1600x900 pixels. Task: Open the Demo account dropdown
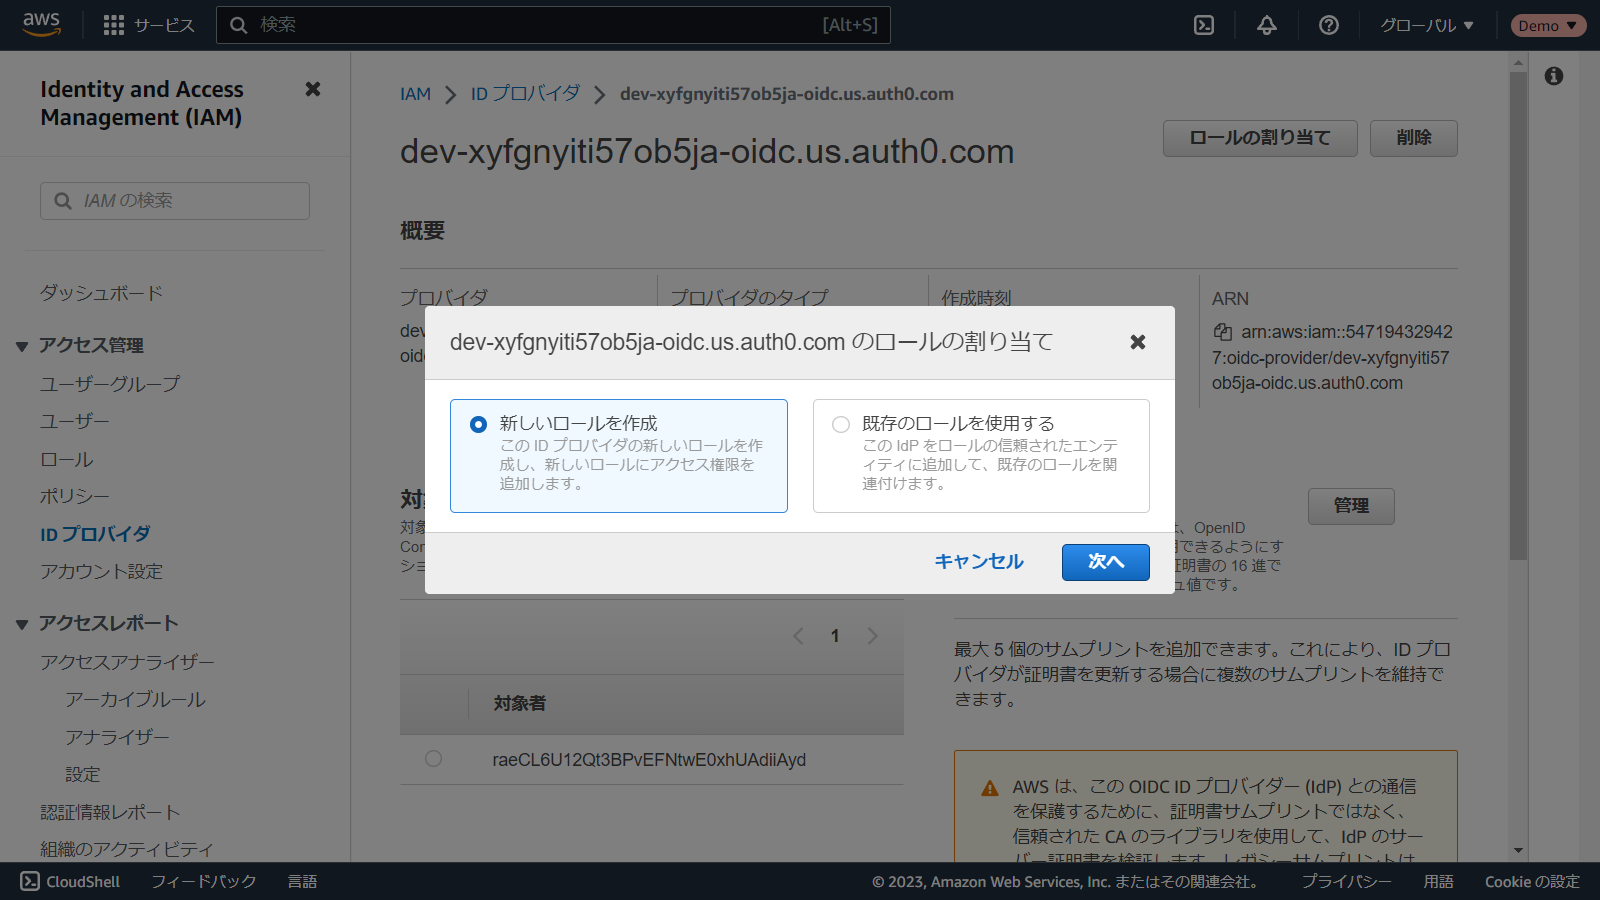[1547, 25]
